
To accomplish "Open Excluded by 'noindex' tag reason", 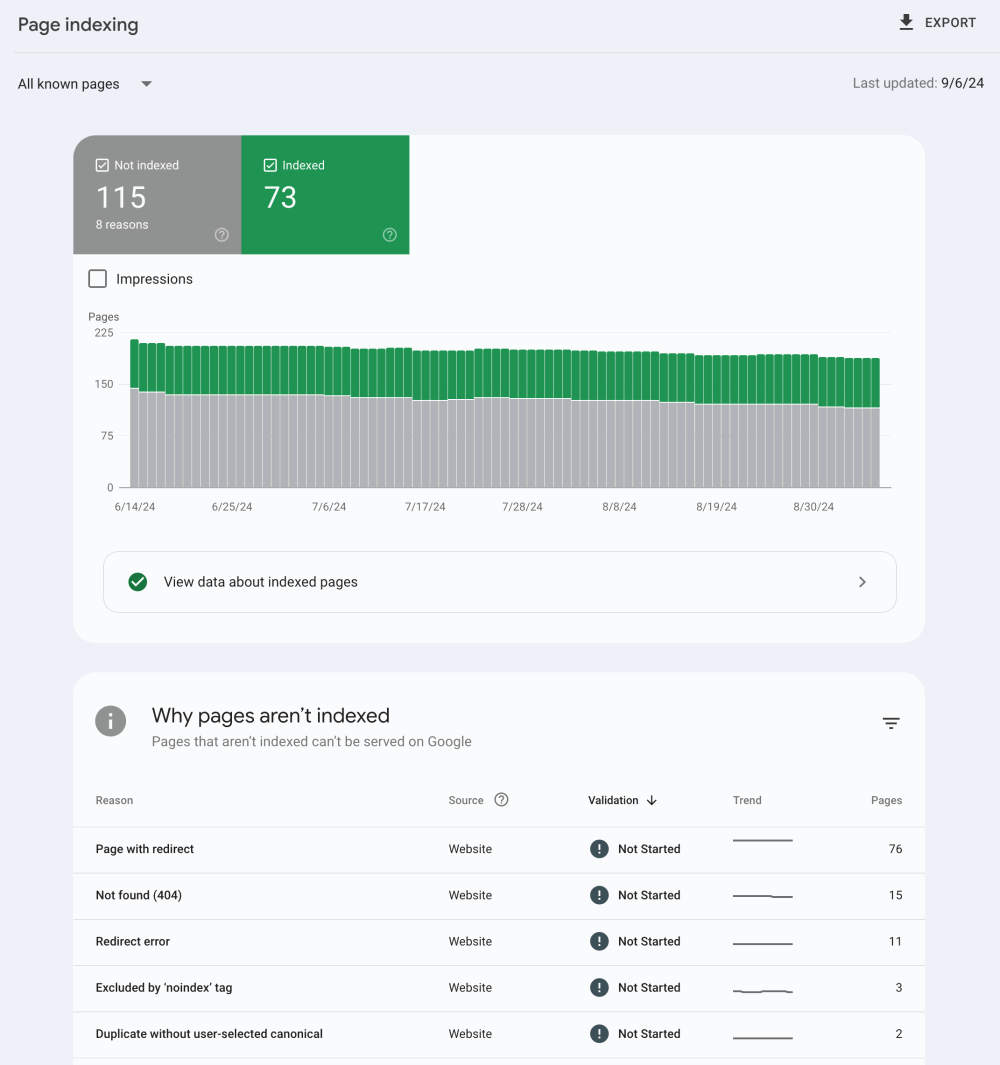I will click(x=164, y=988).
